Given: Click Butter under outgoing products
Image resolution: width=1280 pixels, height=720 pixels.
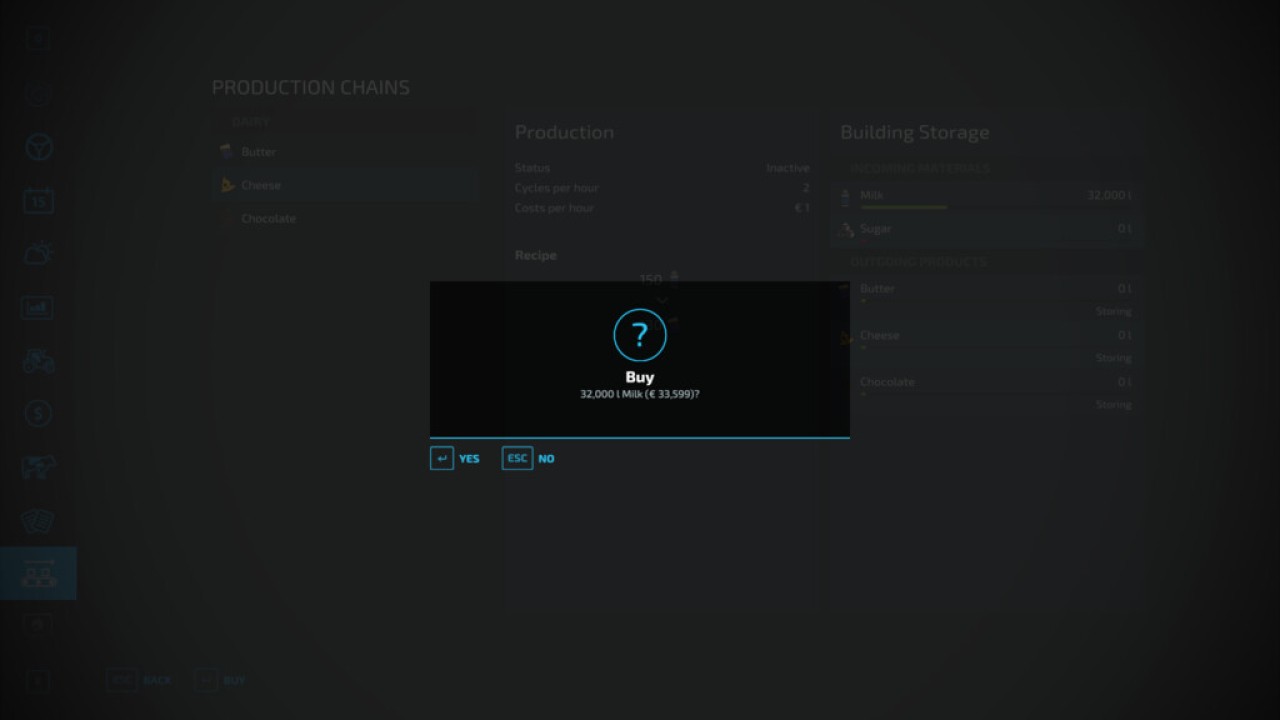Looking at the screenshot, I should click(877, 288).
